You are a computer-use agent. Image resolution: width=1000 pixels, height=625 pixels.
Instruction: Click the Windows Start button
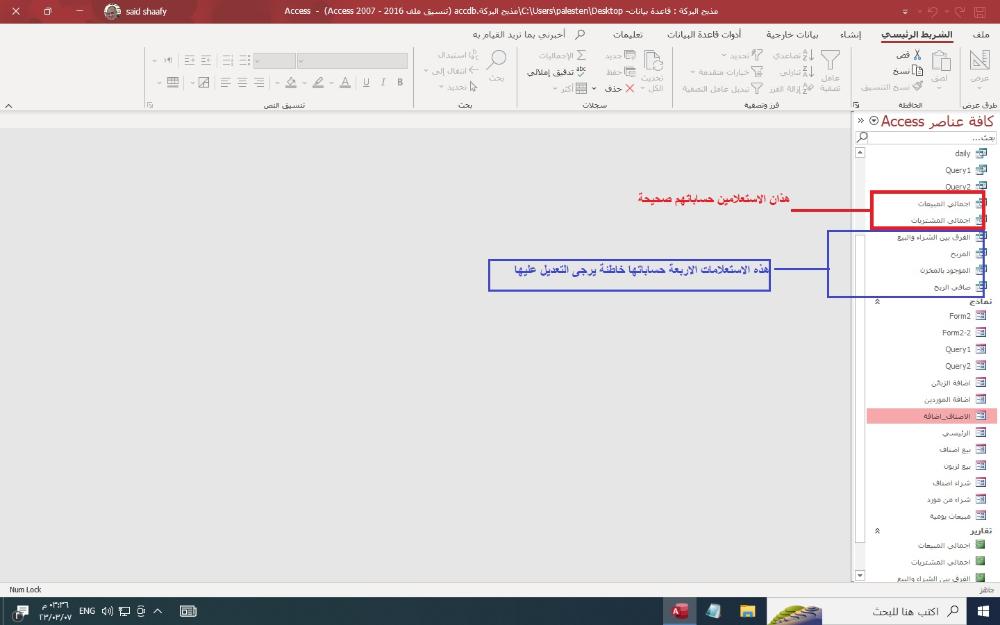click(x=983, y=611)
